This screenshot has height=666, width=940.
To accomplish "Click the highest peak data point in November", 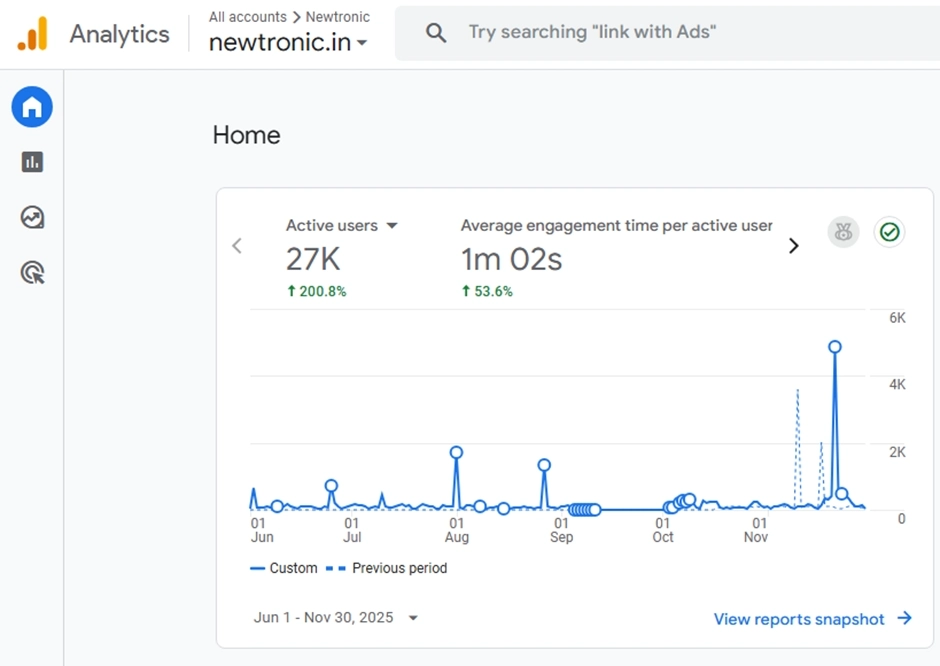I will [x=834, y=346].
